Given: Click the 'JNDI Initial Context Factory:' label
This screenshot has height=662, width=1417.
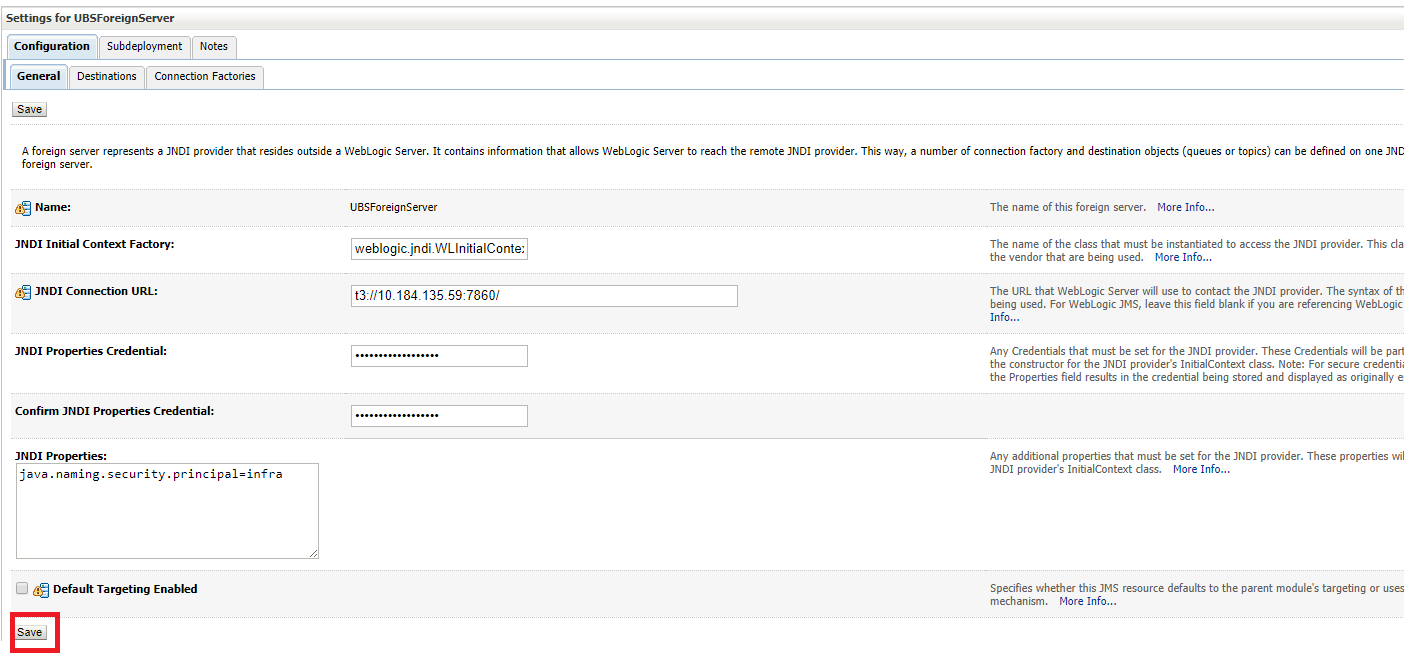Looking at the screenshot, I should (95, 244).
